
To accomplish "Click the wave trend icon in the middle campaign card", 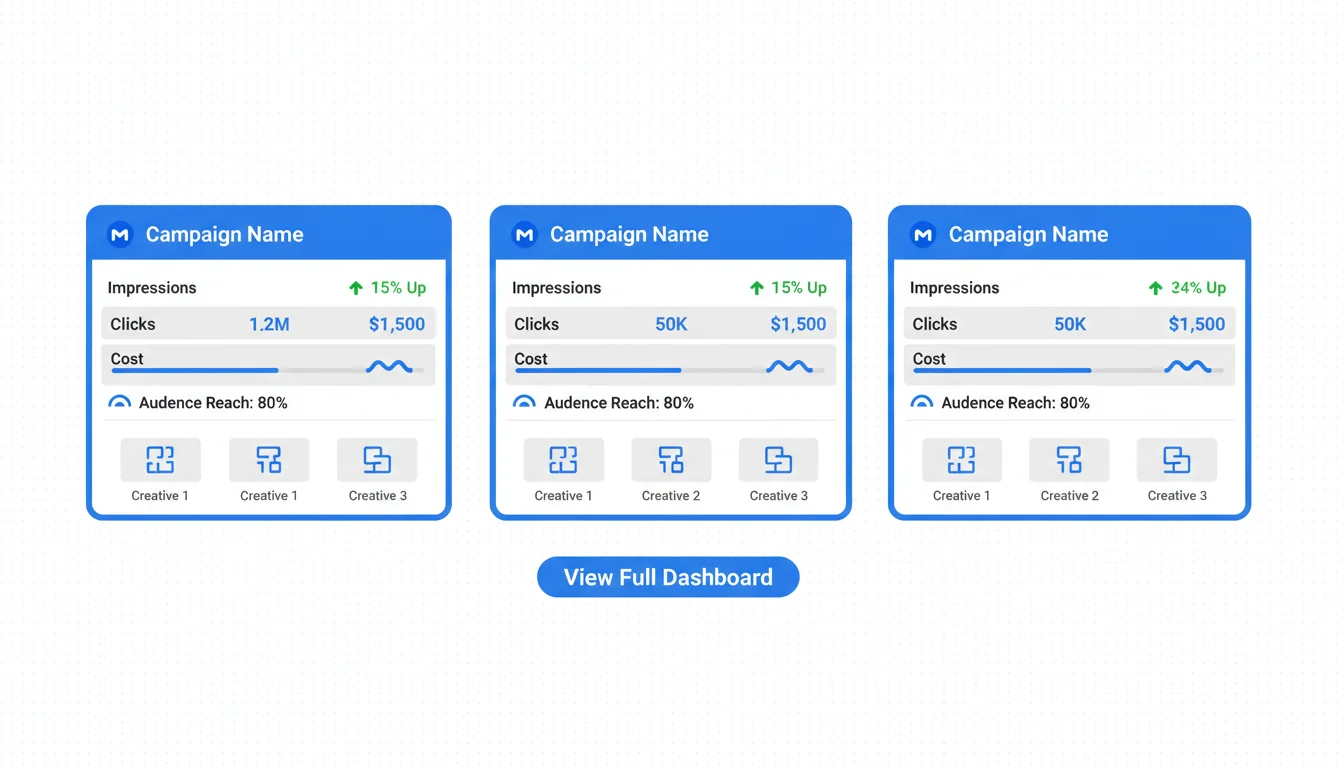I will [x=789, y=367].
